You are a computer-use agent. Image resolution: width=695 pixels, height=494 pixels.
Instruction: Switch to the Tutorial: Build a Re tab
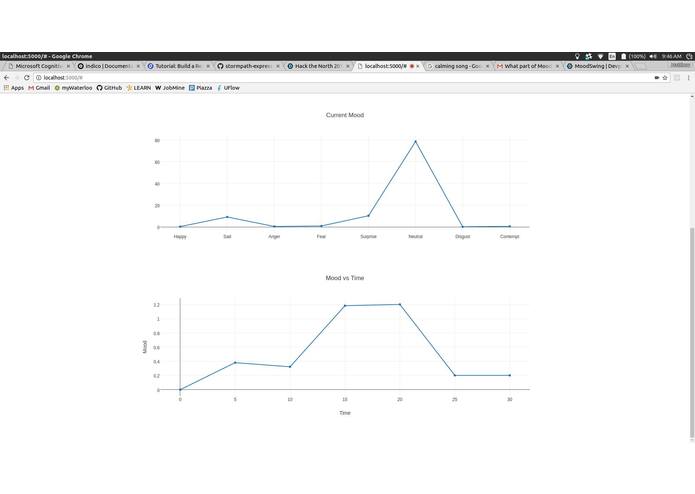[178, 66]
